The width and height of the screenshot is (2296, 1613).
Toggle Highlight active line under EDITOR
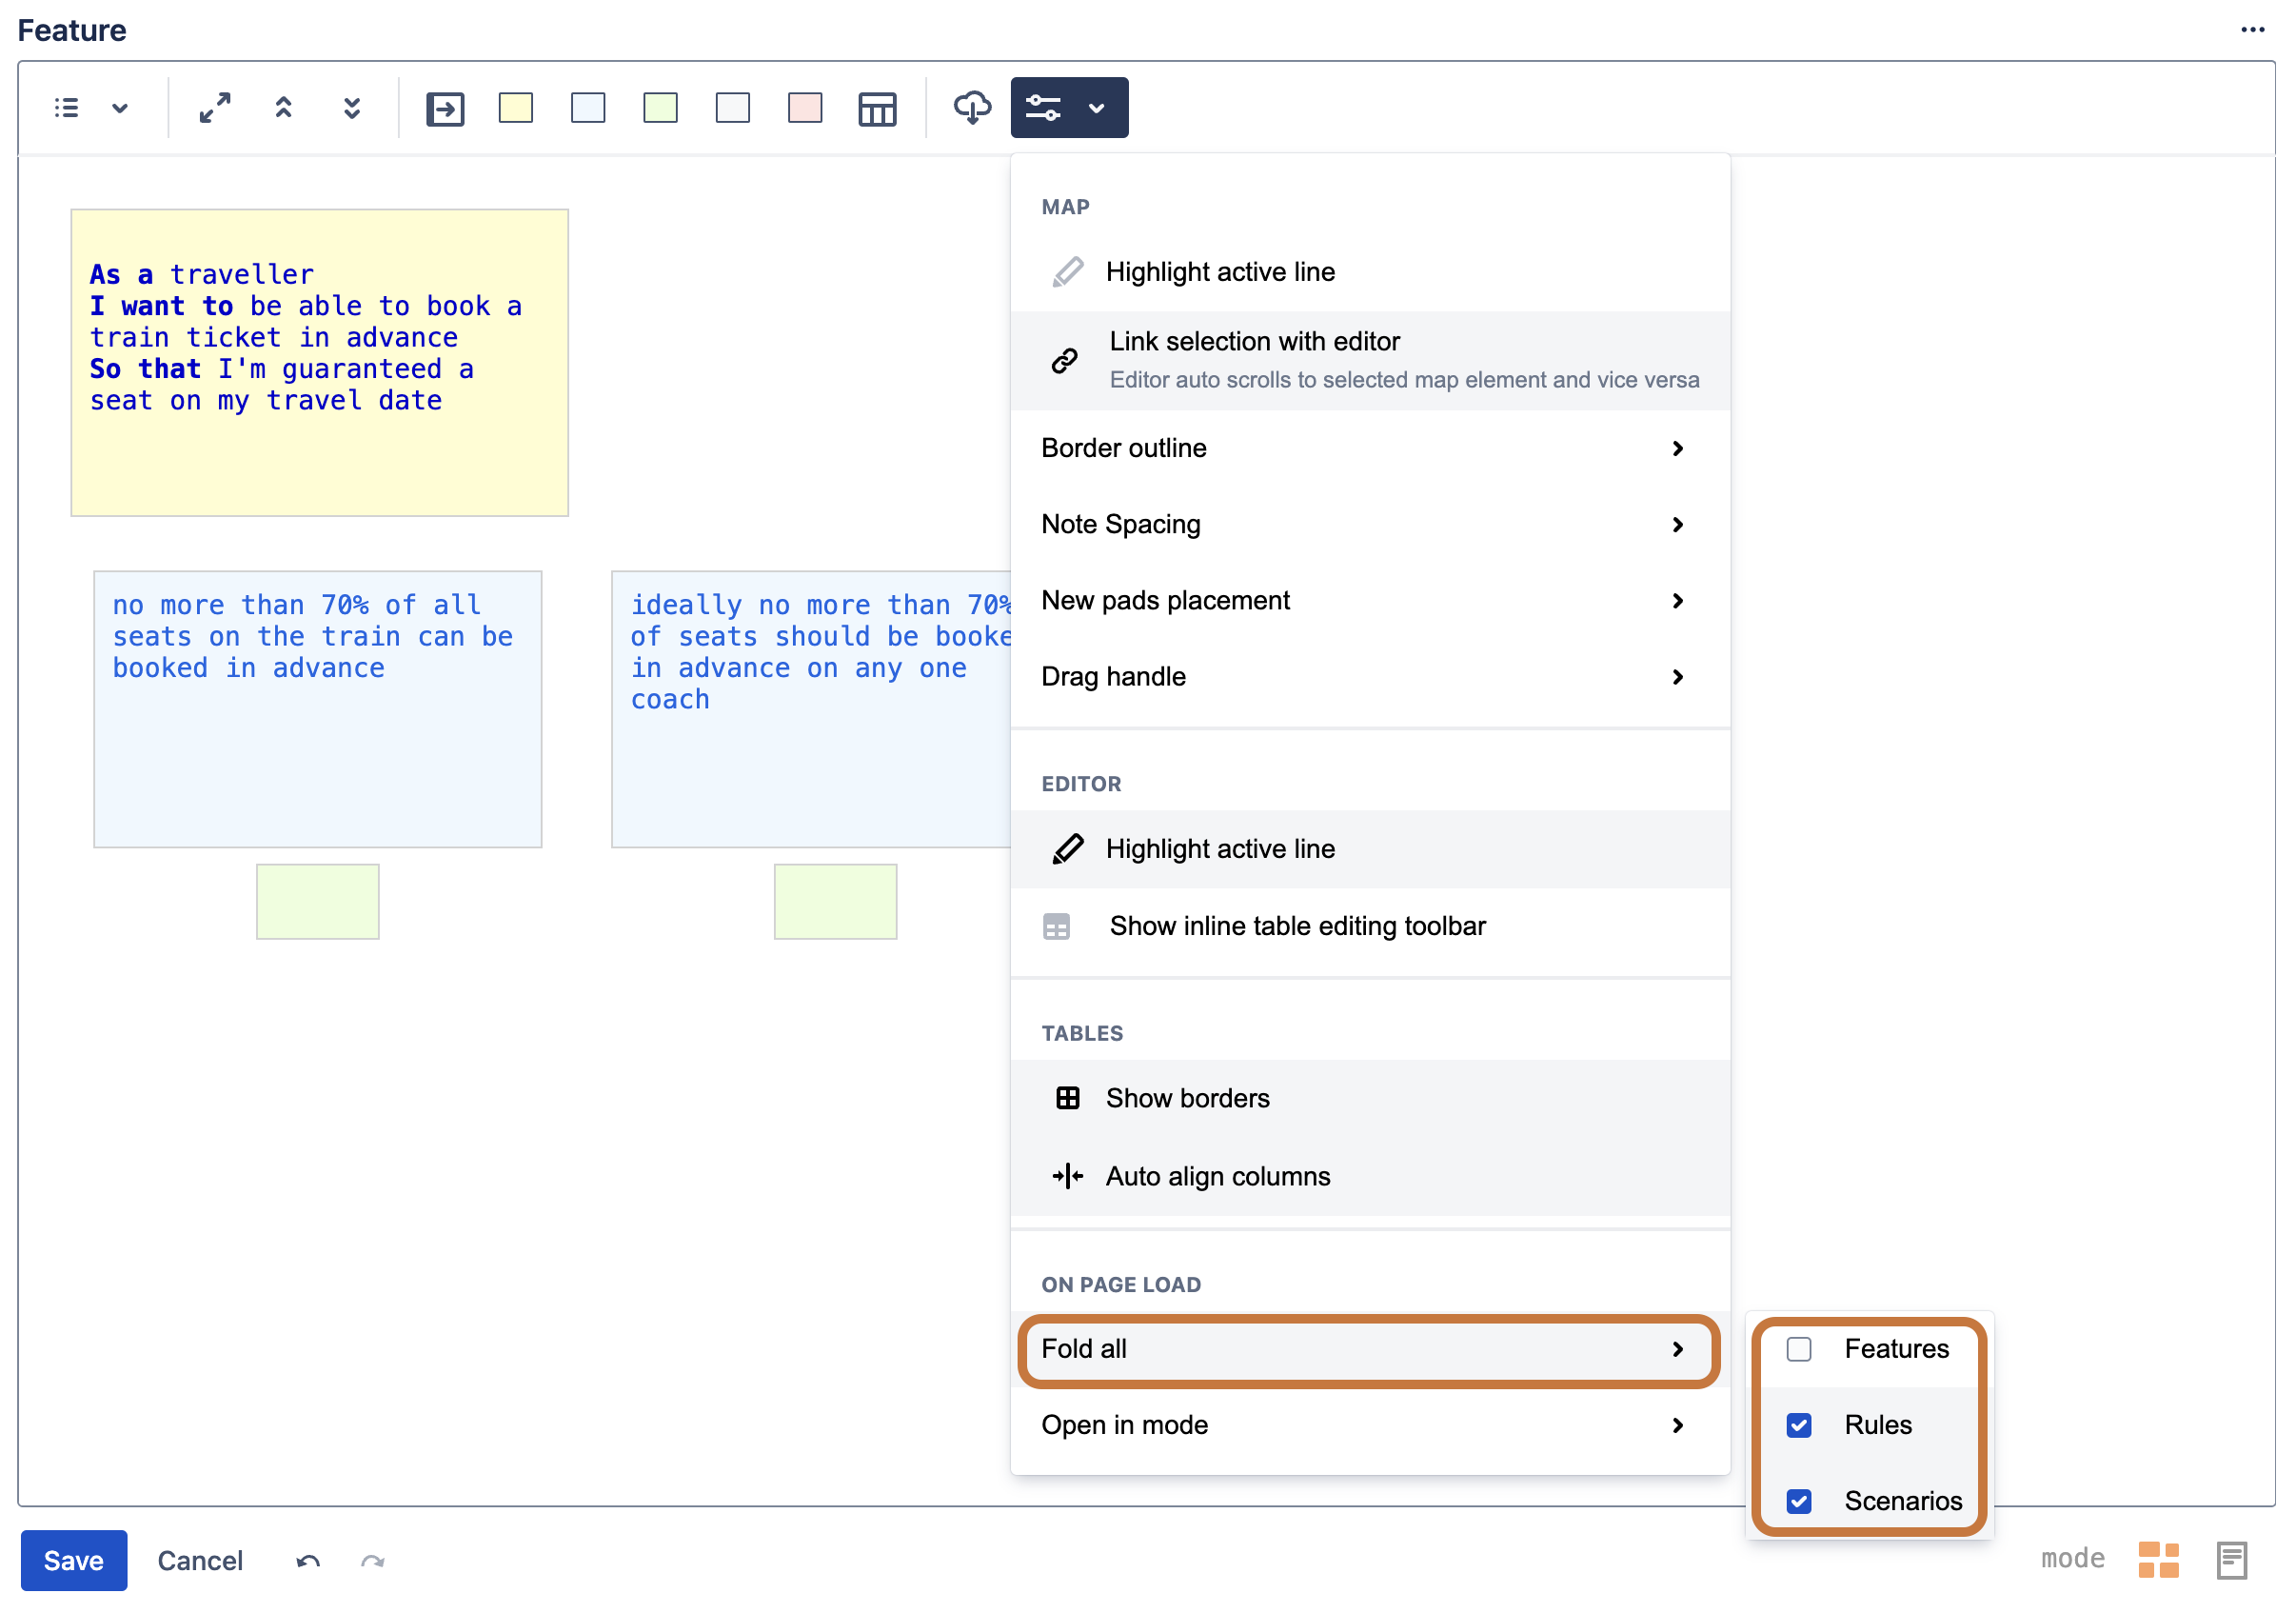point(1370,849)
